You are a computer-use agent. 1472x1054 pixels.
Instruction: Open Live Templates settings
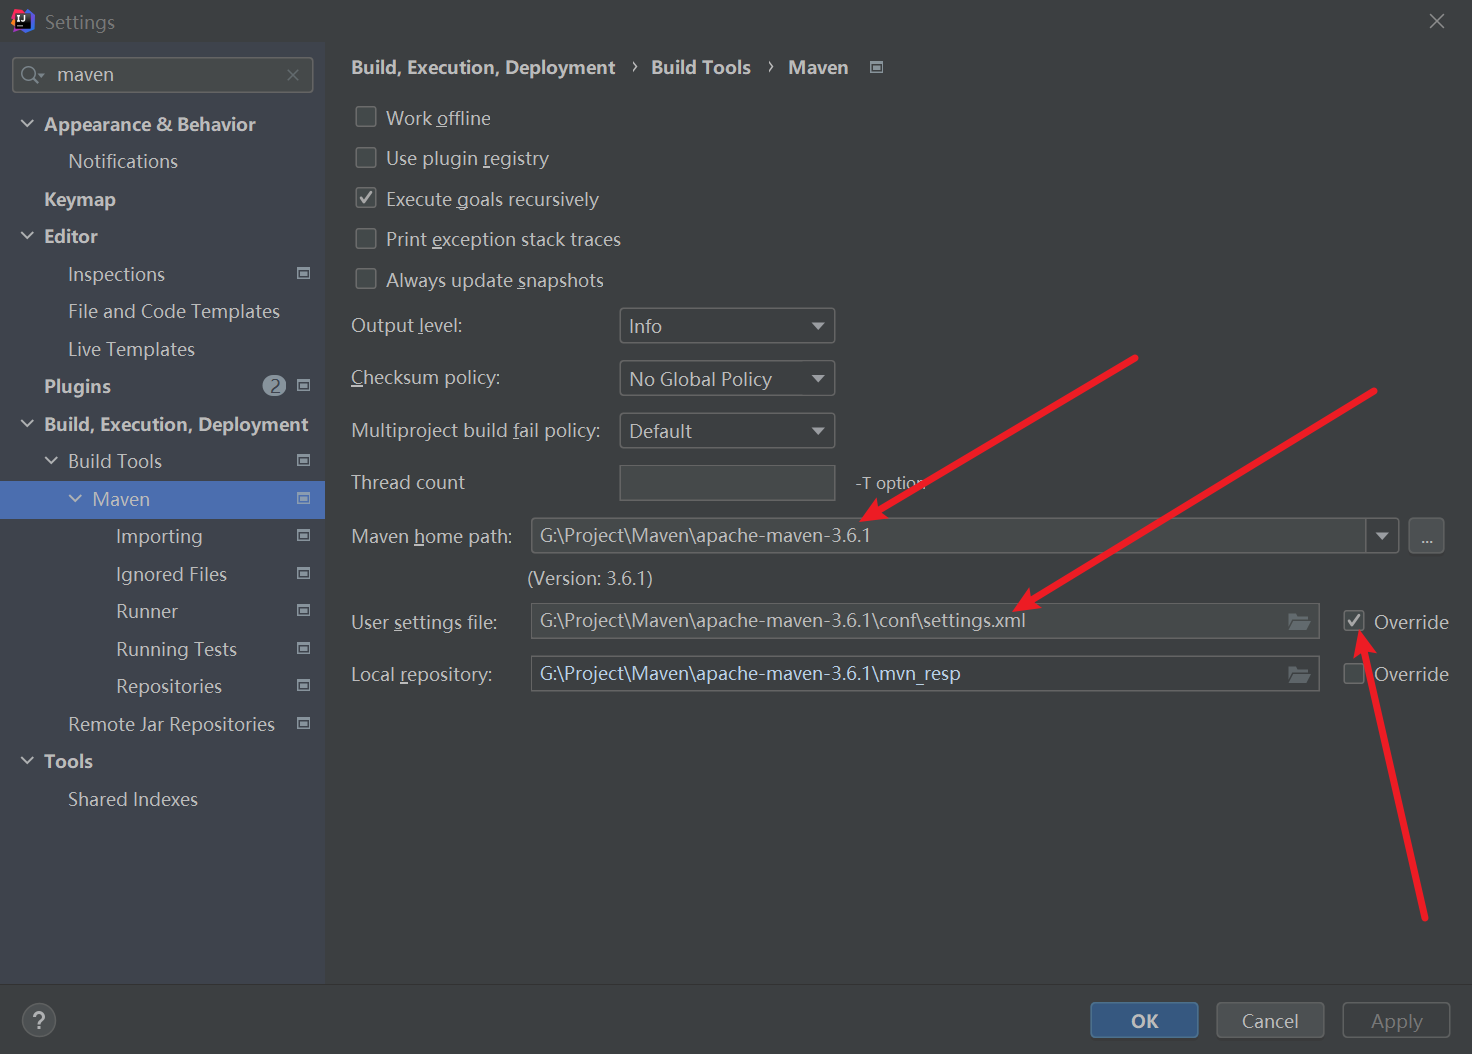coord(131,349)
